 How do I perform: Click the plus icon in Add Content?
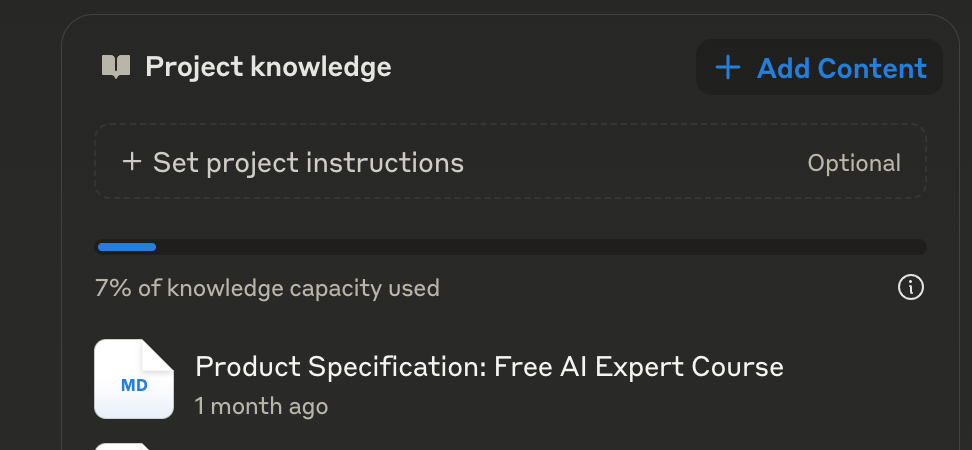coord(728,68)
